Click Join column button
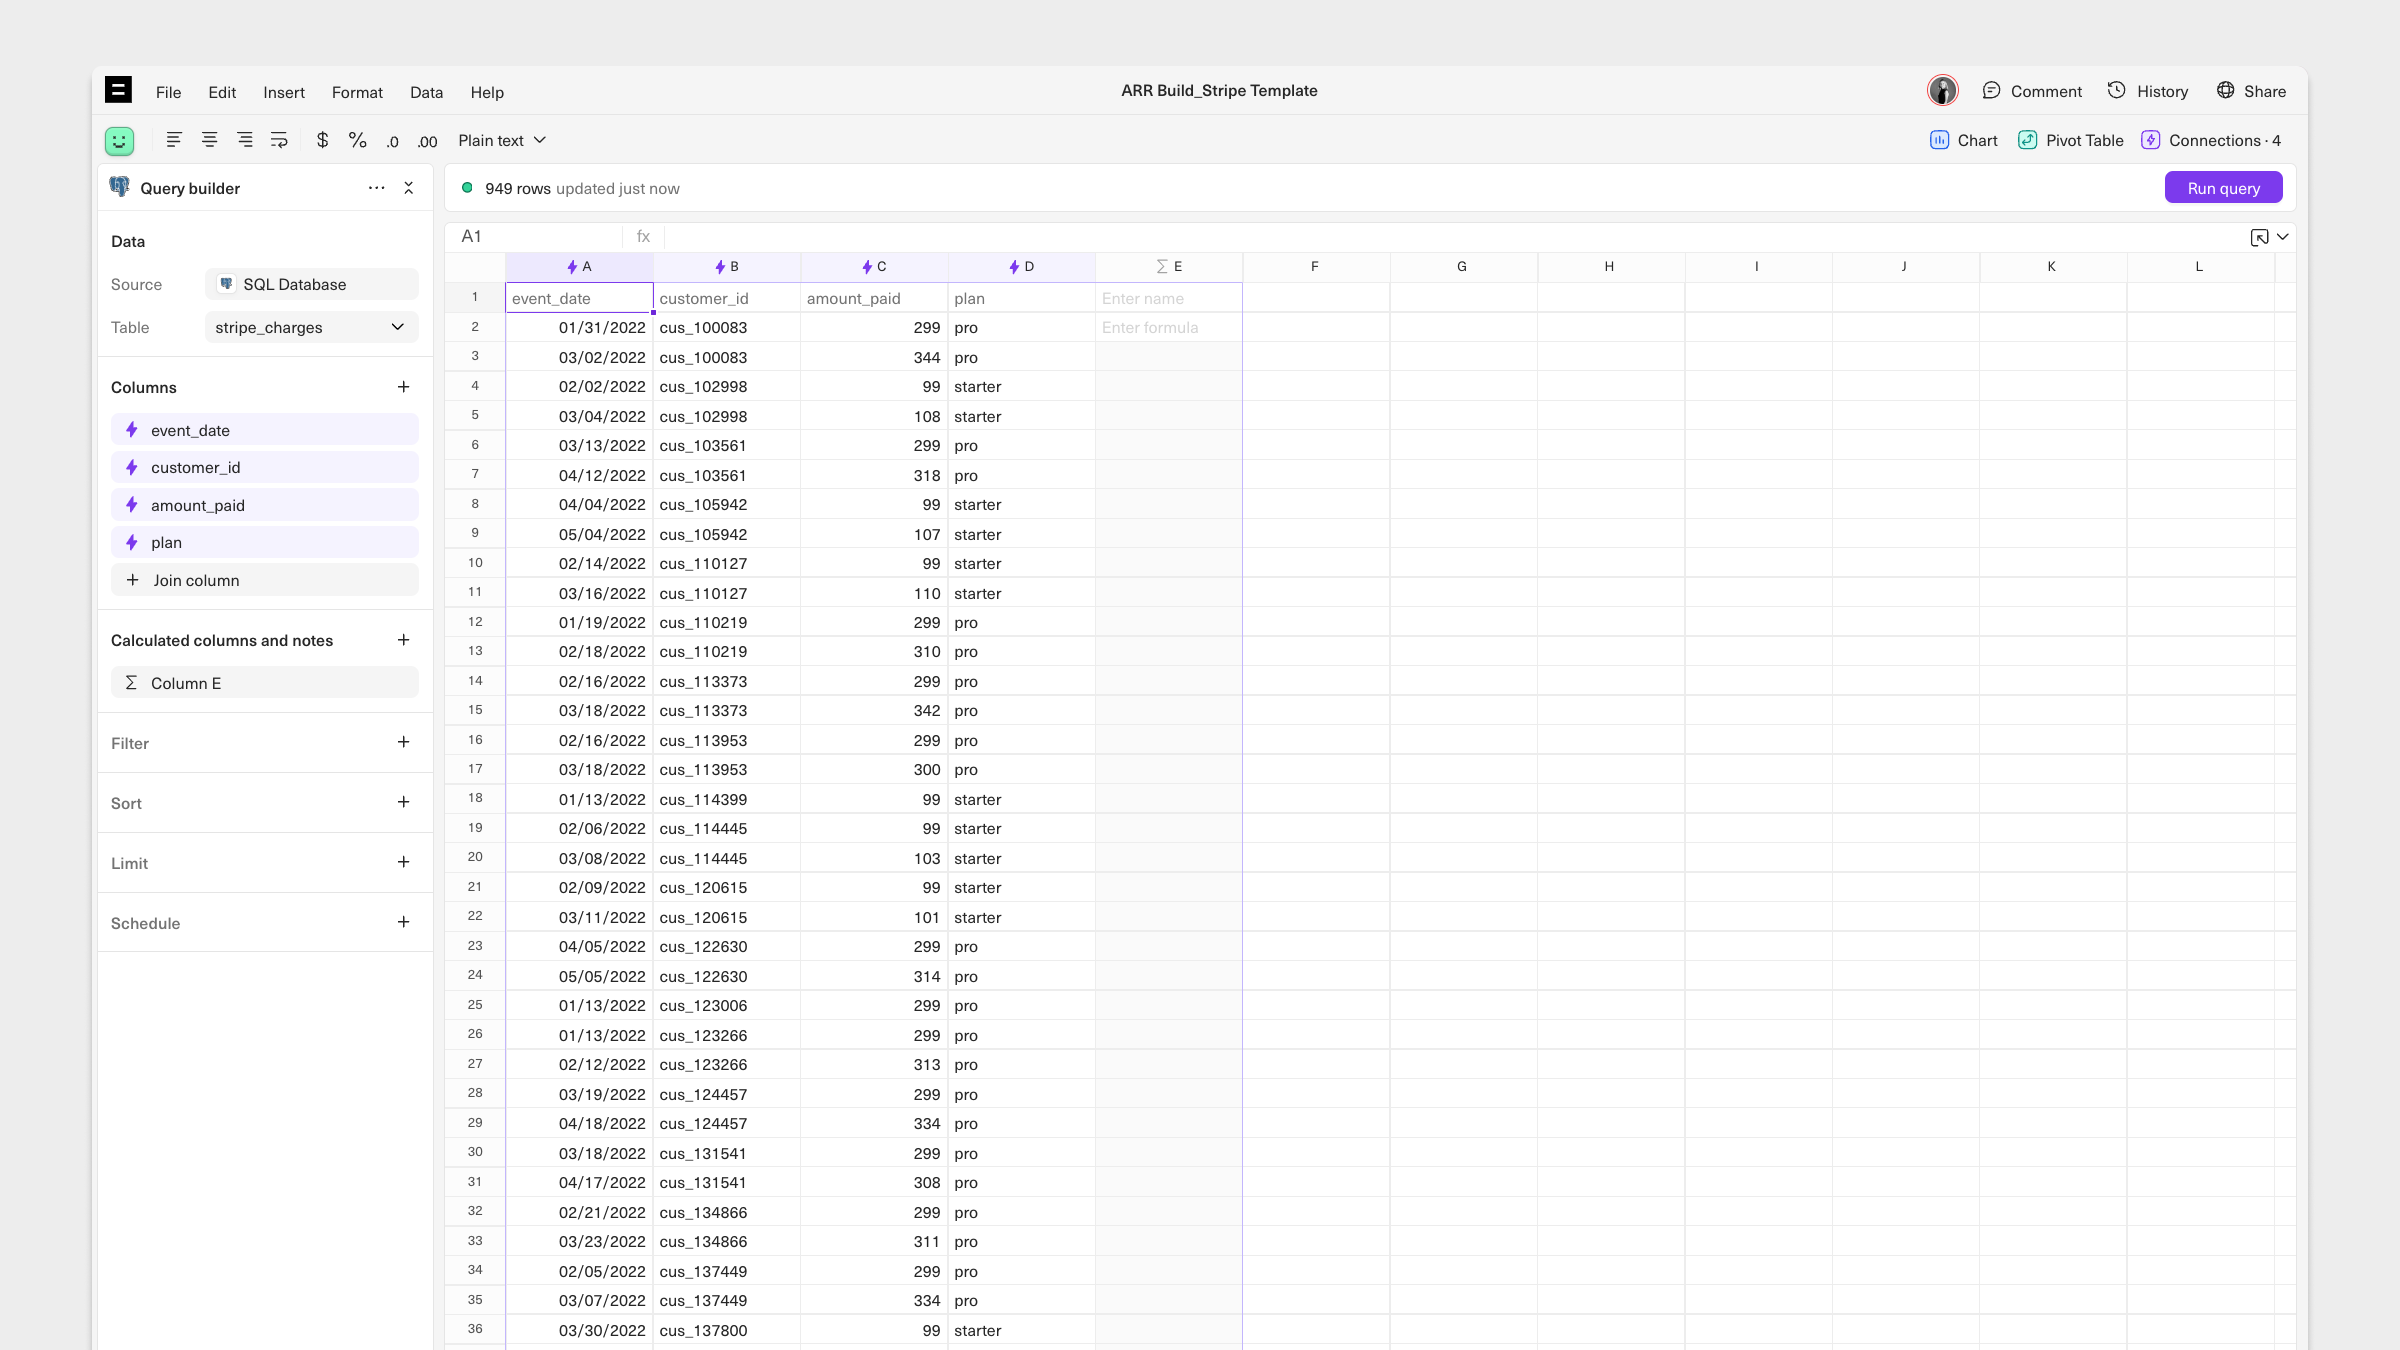This screenshot has width=2400, height=1350. [264, 580]
